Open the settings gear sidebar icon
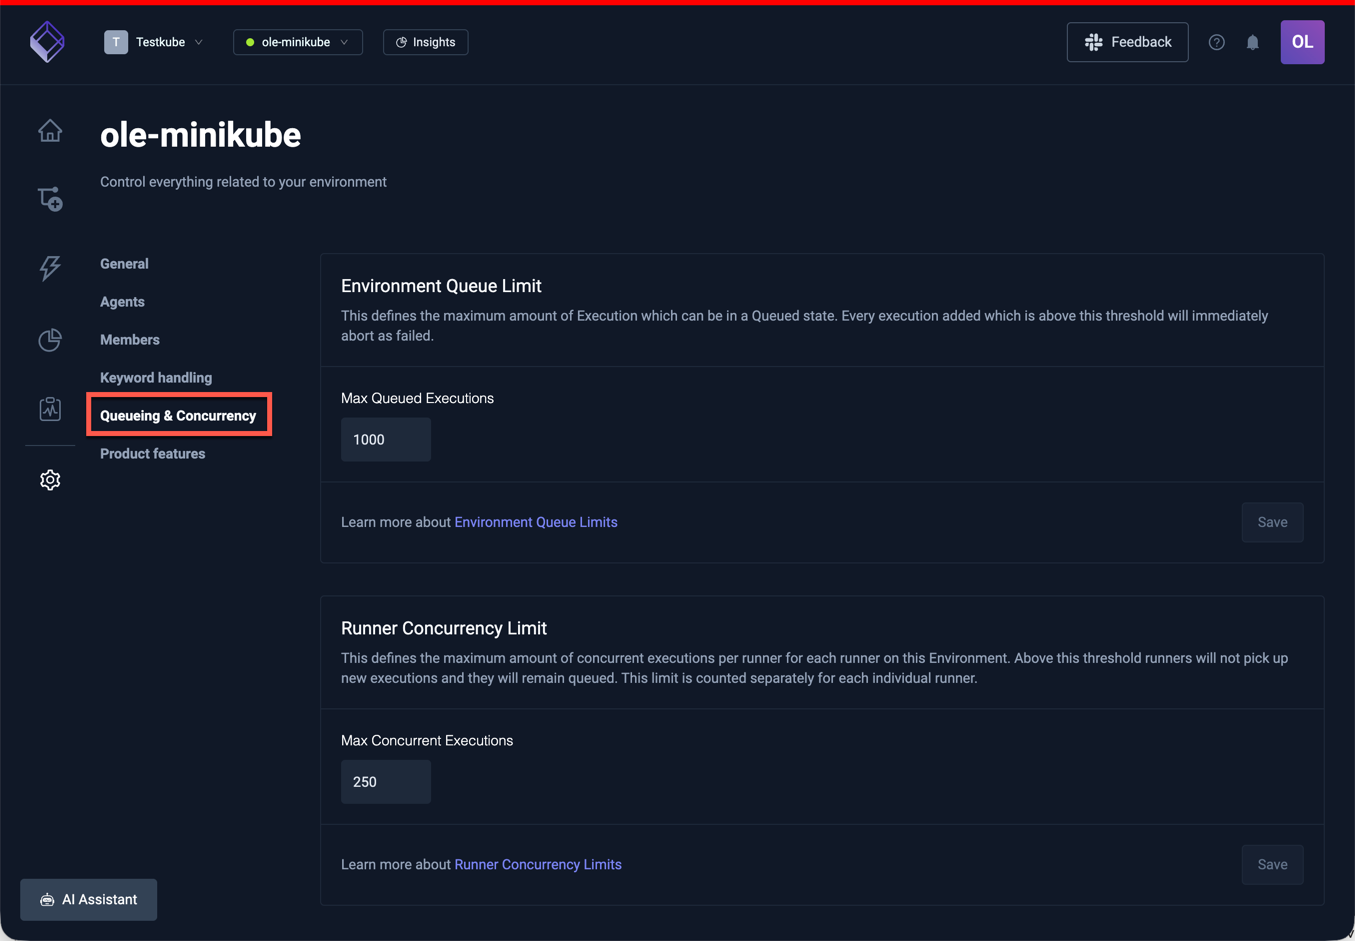 50,480
